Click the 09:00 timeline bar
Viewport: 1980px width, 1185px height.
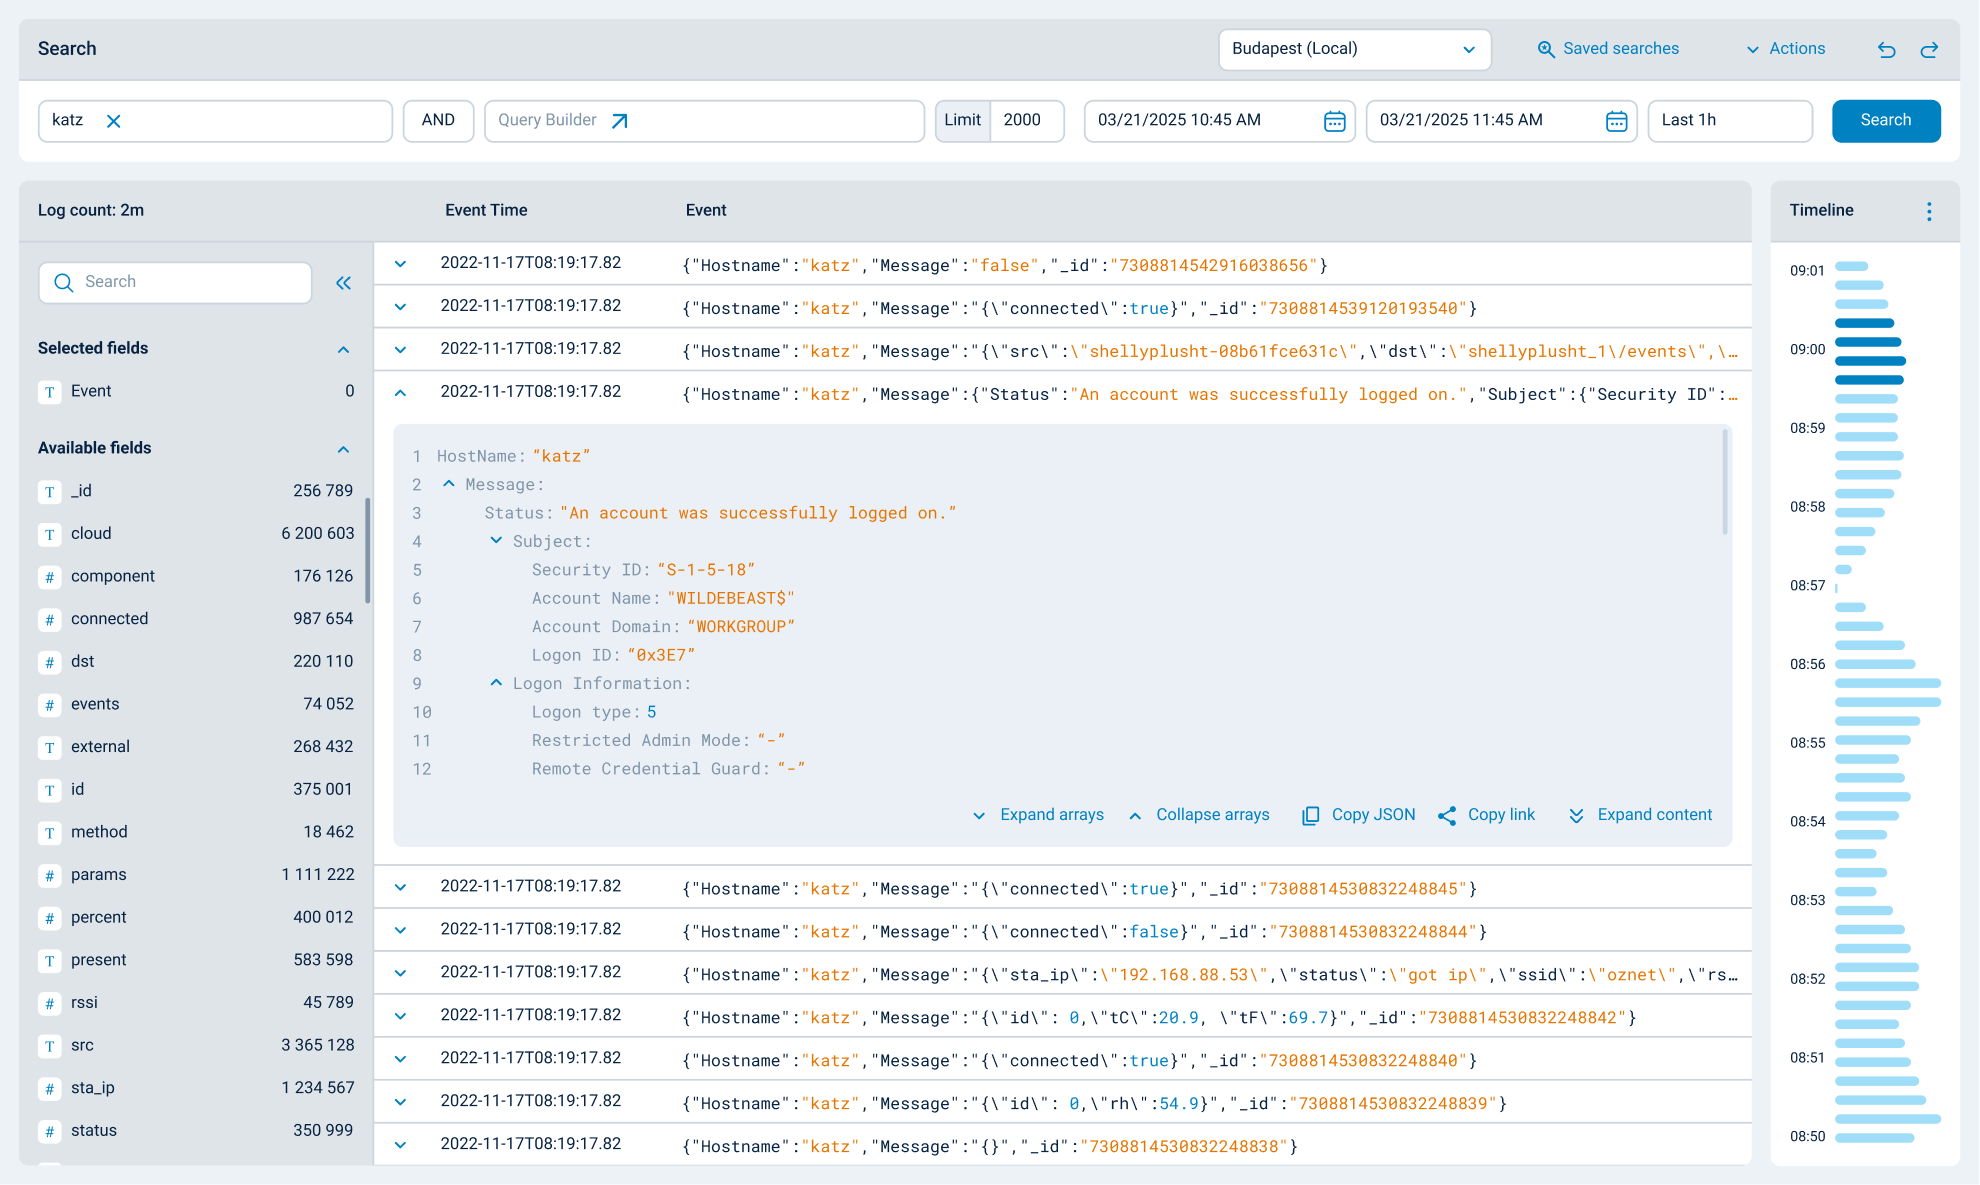(1868, 342)
